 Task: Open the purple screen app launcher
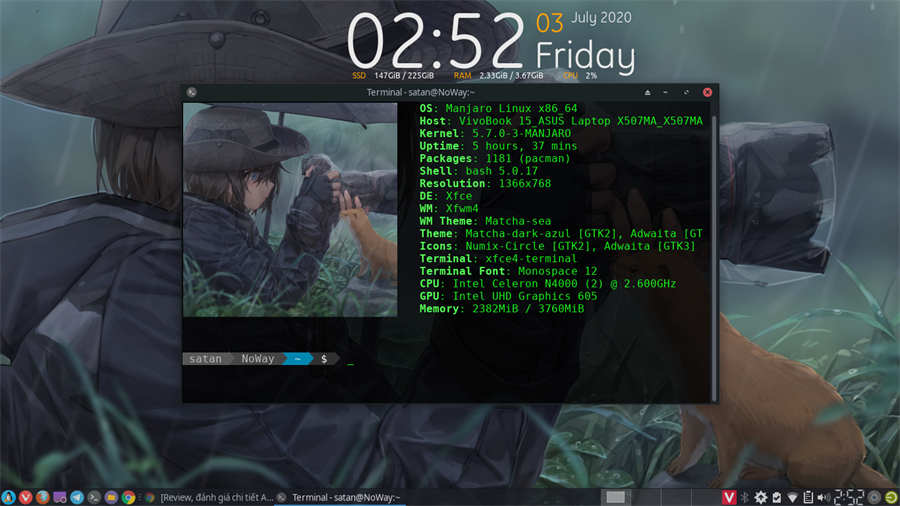(60, 497)
